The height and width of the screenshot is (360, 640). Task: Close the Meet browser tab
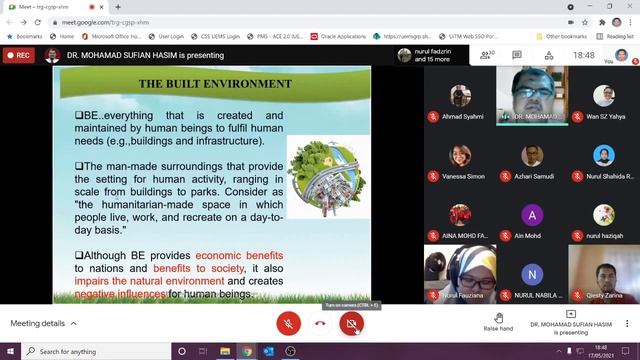[102, 7]
